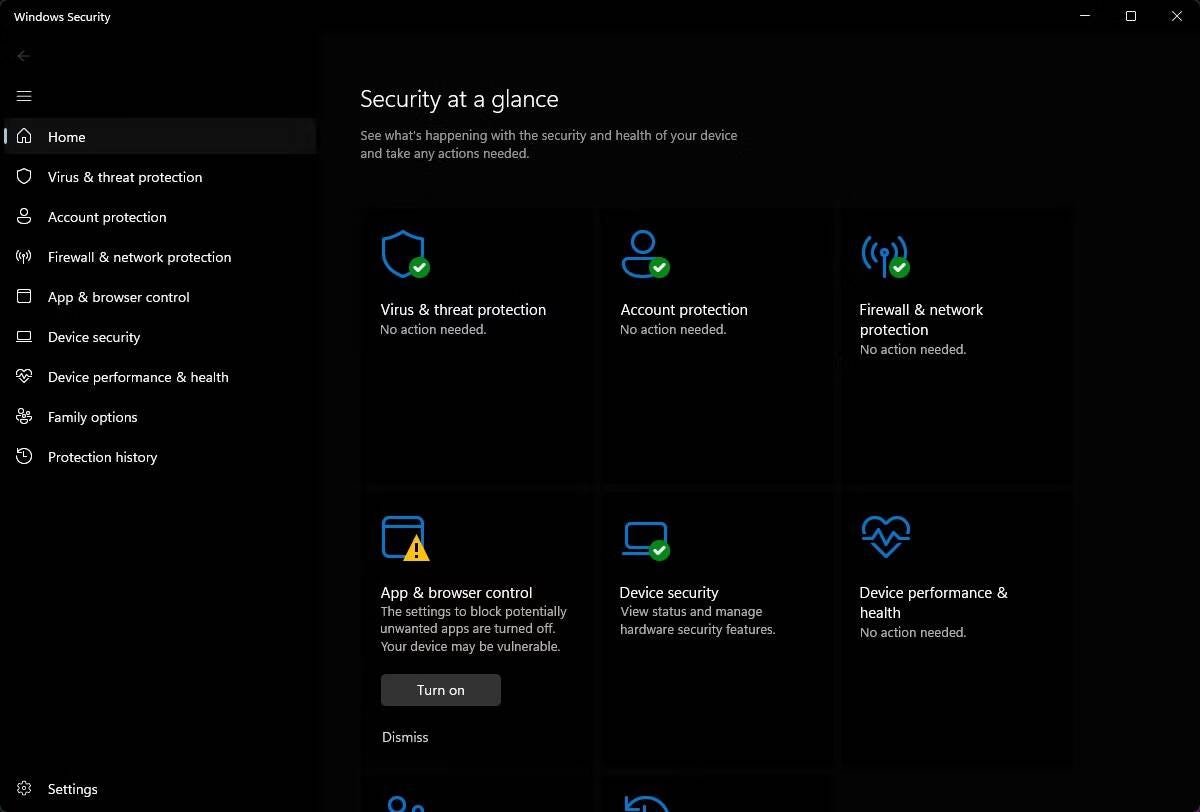This screenshot has height=812, width=1200.
Task: Click the shield icon on Virus & threat protection tile
Action: click(x=403, y=254)
